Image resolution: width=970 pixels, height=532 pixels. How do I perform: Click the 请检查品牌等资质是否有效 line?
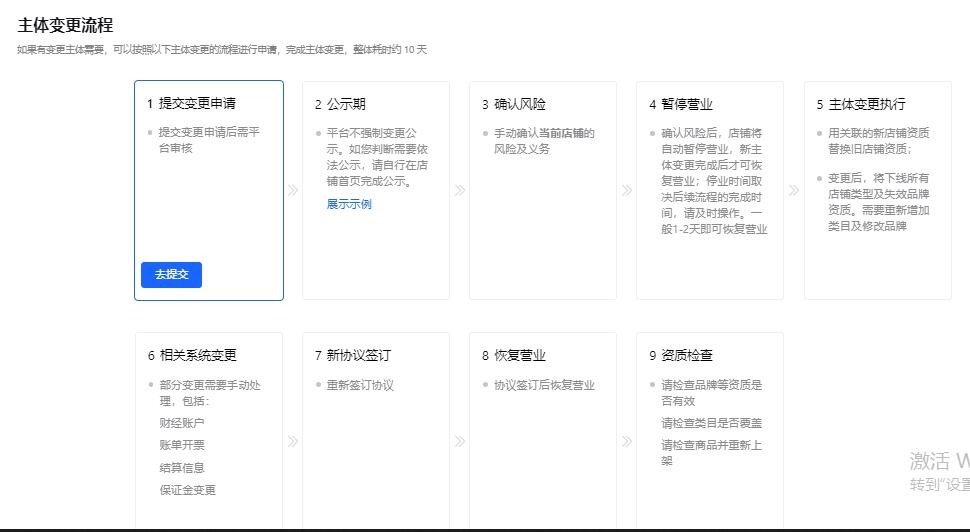711,393
